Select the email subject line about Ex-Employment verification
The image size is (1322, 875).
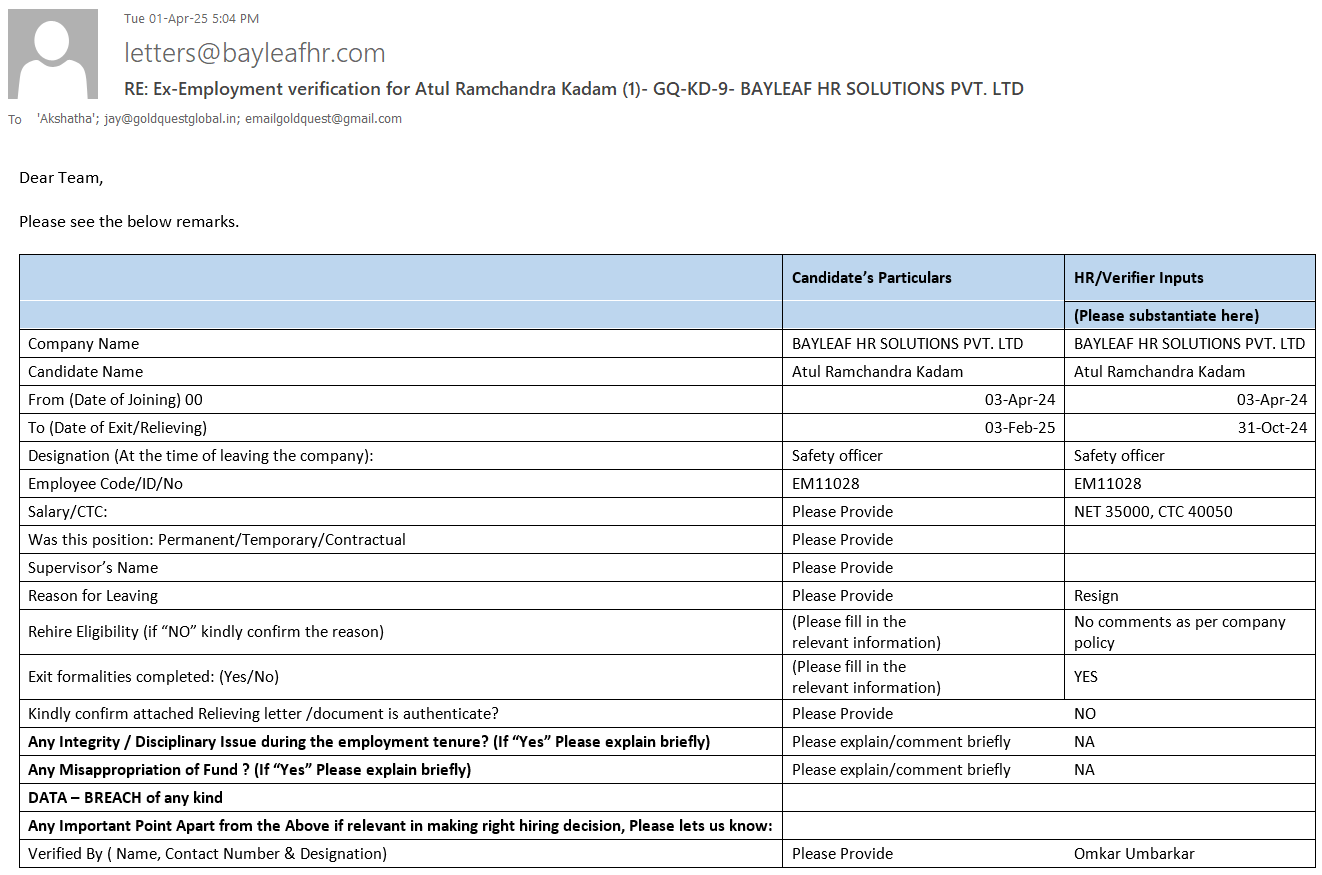[574, 89]
